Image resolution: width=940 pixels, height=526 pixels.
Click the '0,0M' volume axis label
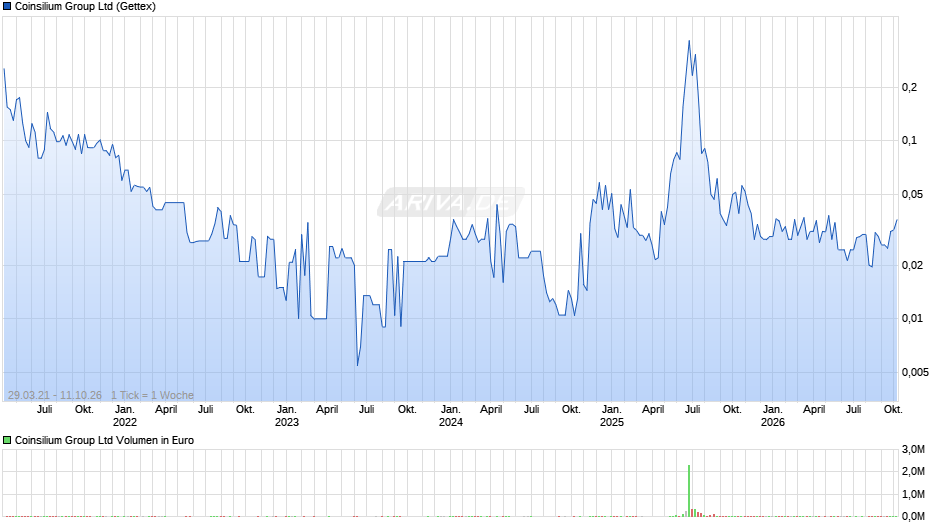pos(914,516)
